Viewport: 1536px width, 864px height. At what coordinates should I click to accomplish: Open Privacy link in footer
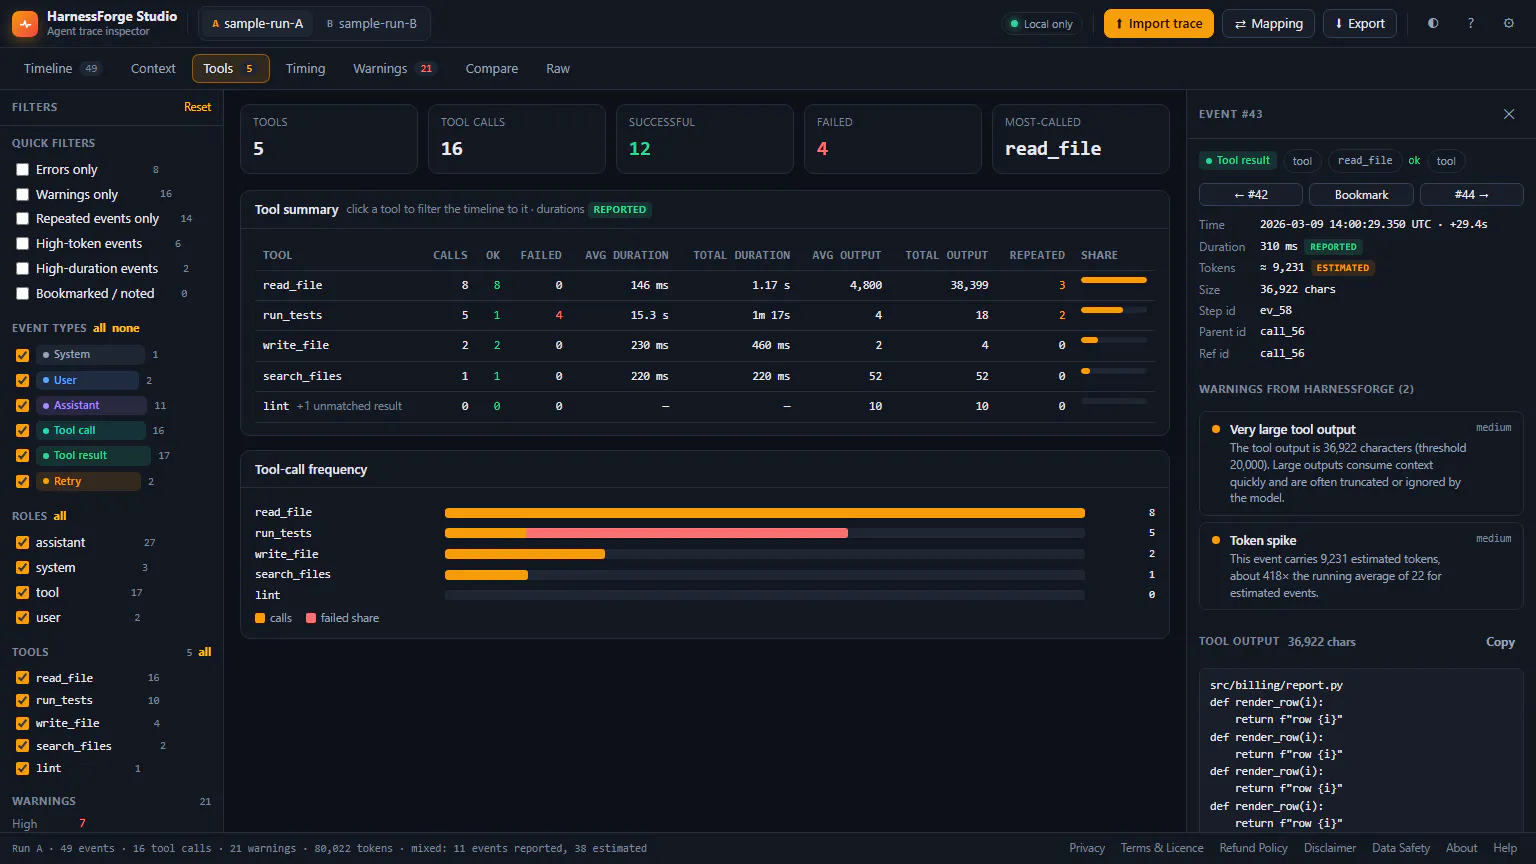tap(1087, 848)
